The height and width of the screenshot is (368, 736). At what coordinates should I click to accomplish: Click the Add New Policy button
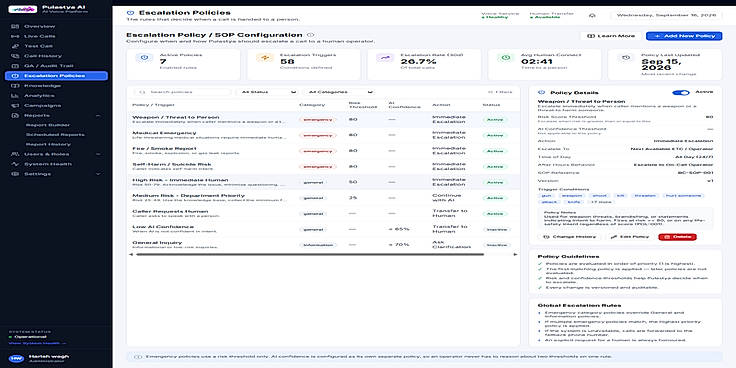coord(684,36)
